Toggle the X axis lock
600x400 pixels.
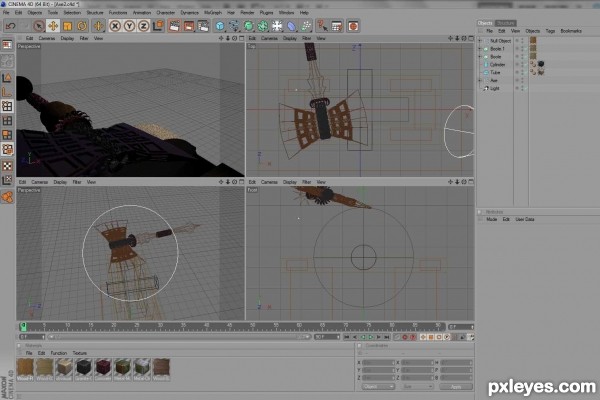pyautogui.click(x=115, y=26)
